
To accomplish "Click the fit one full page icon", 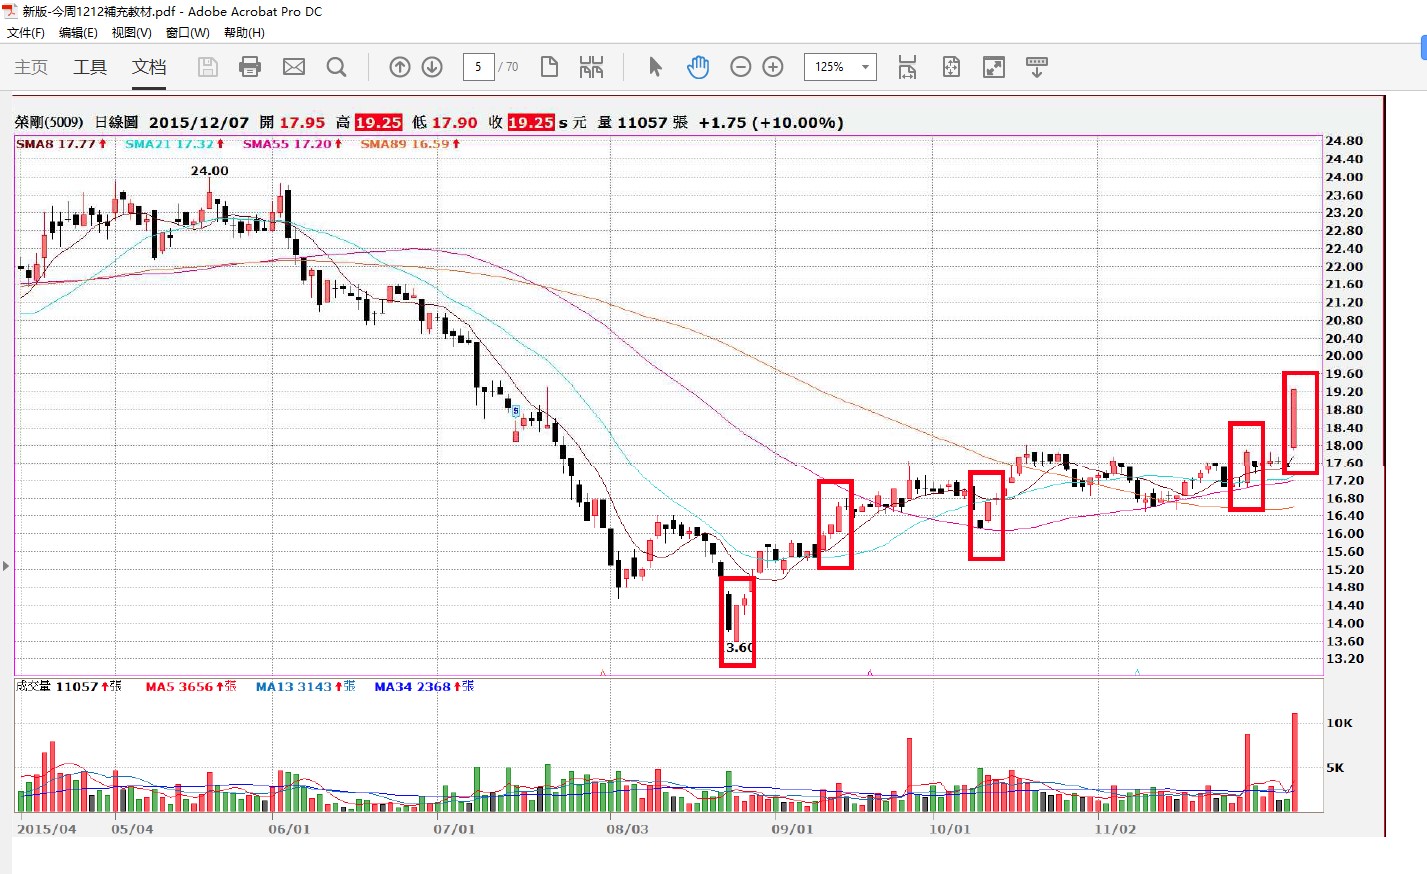I will [x=951, y=67].
